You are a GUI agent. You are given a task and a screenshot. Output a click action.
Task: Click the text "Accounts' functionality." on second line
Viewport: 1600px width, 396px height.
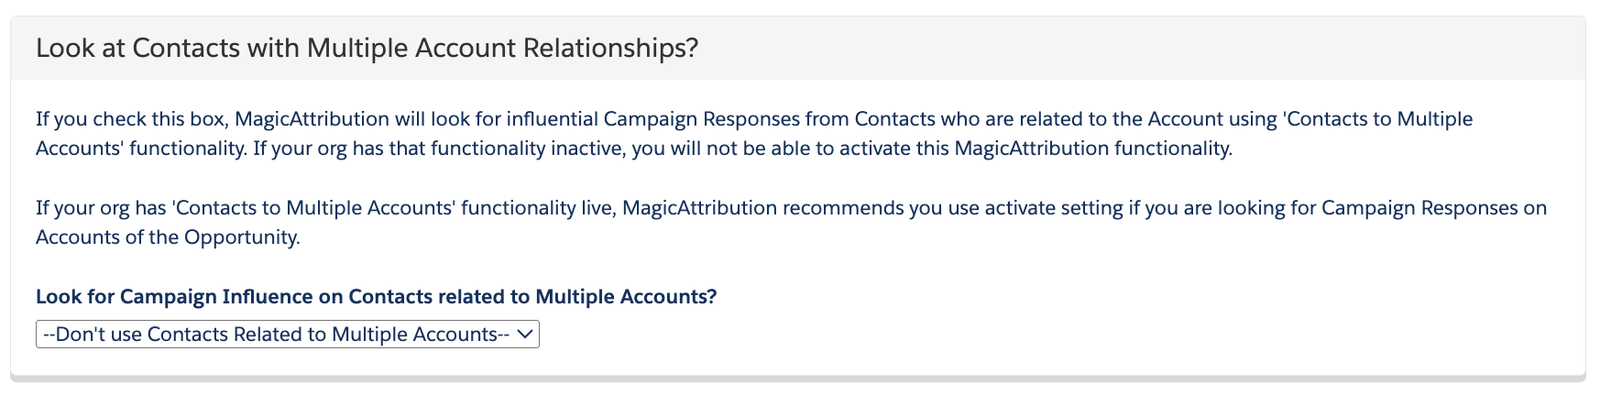(x=141, y=149)
